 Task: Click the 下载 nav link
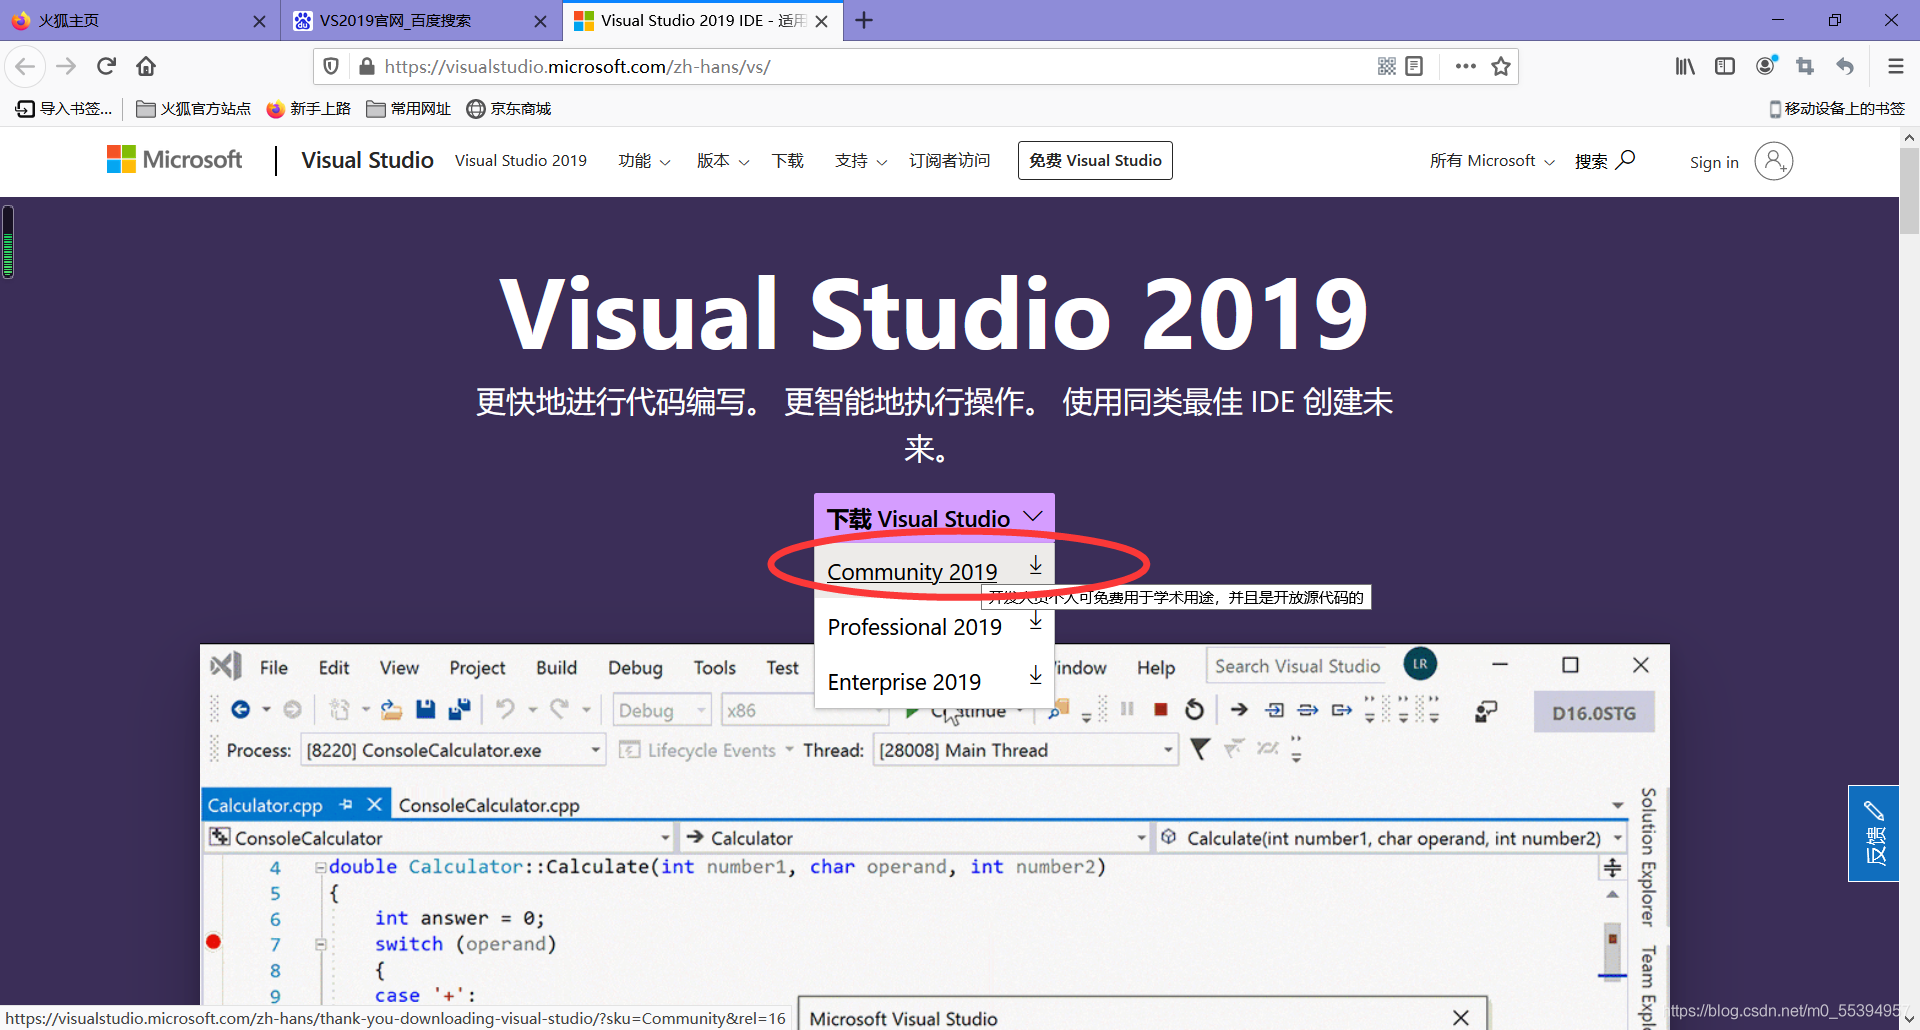(788, 161)
